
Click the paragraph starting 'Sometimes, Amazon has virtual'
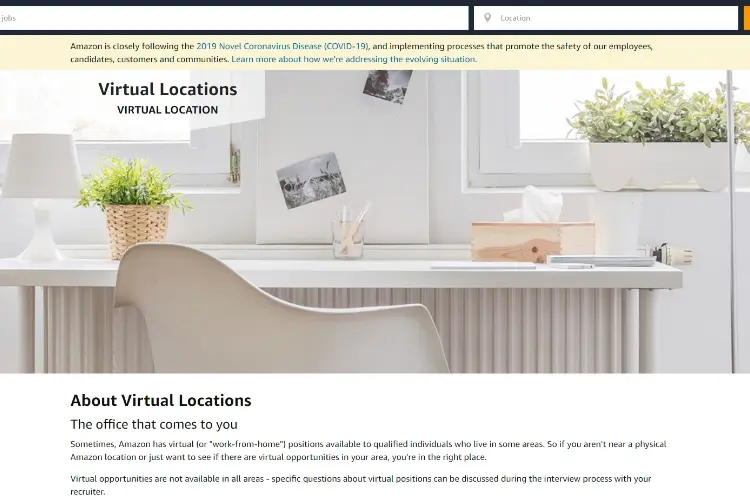[x=368, y=450]
